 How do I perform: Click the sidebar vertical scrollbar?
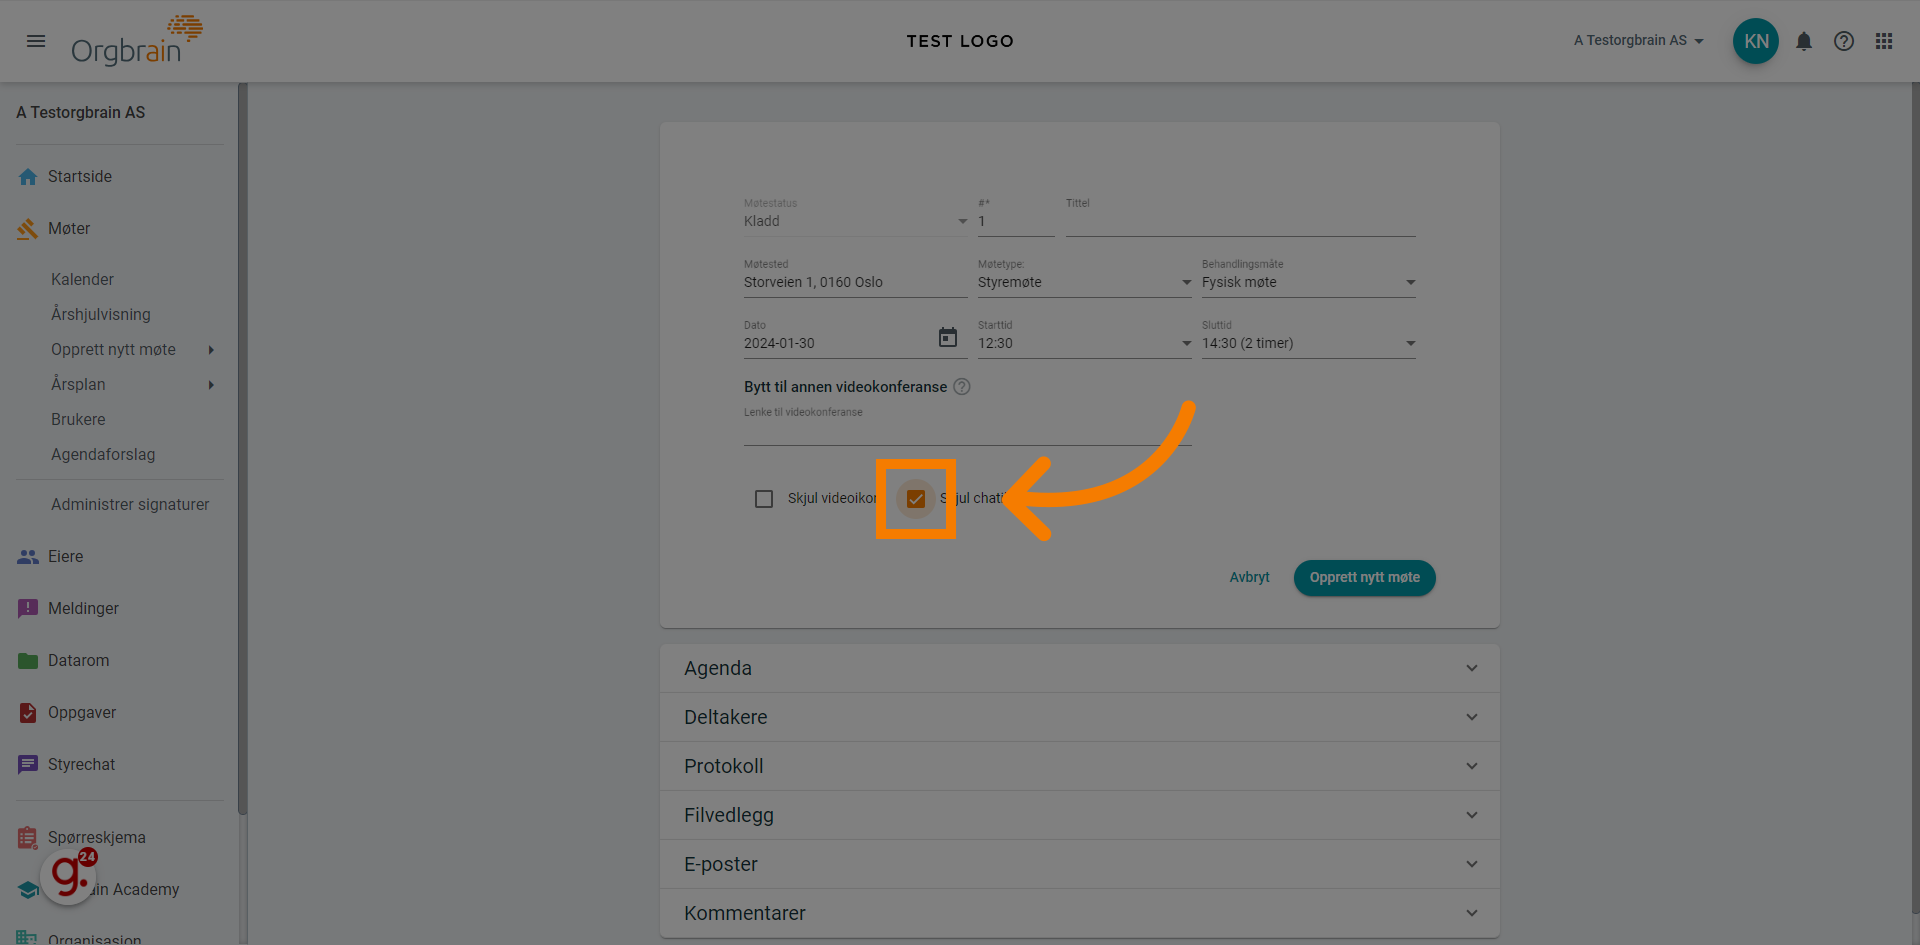pos(242,450)
